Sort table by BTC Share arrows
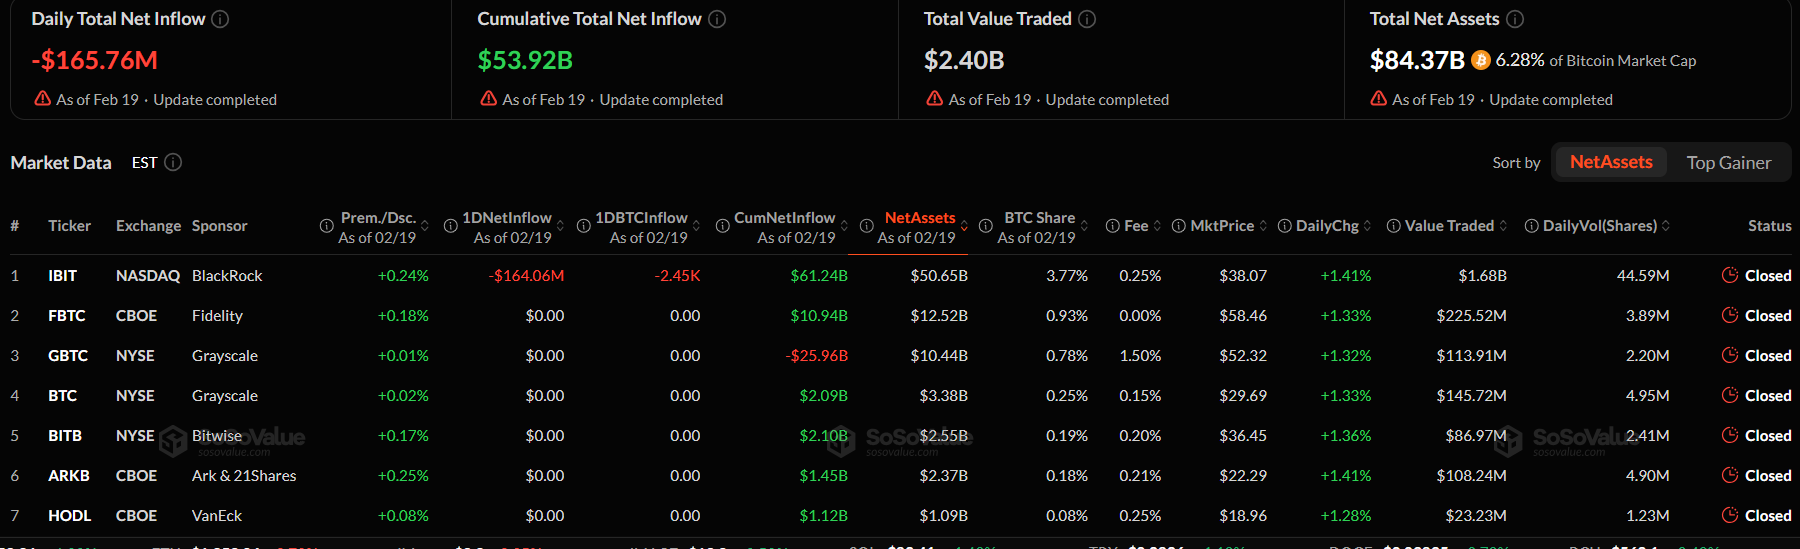 (1084, 226)
